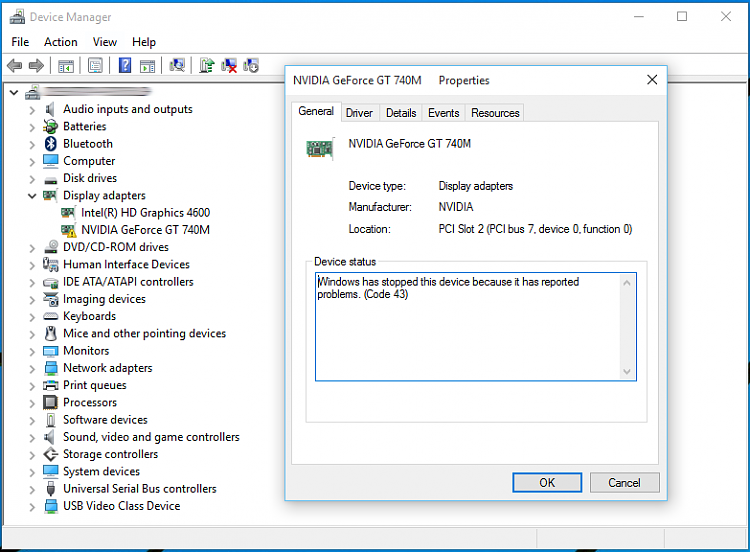Image resolution: width=750 pixels, height=552 pixels.
Task: Click the Imaging devices camera icon
Action: pos(51,299)
